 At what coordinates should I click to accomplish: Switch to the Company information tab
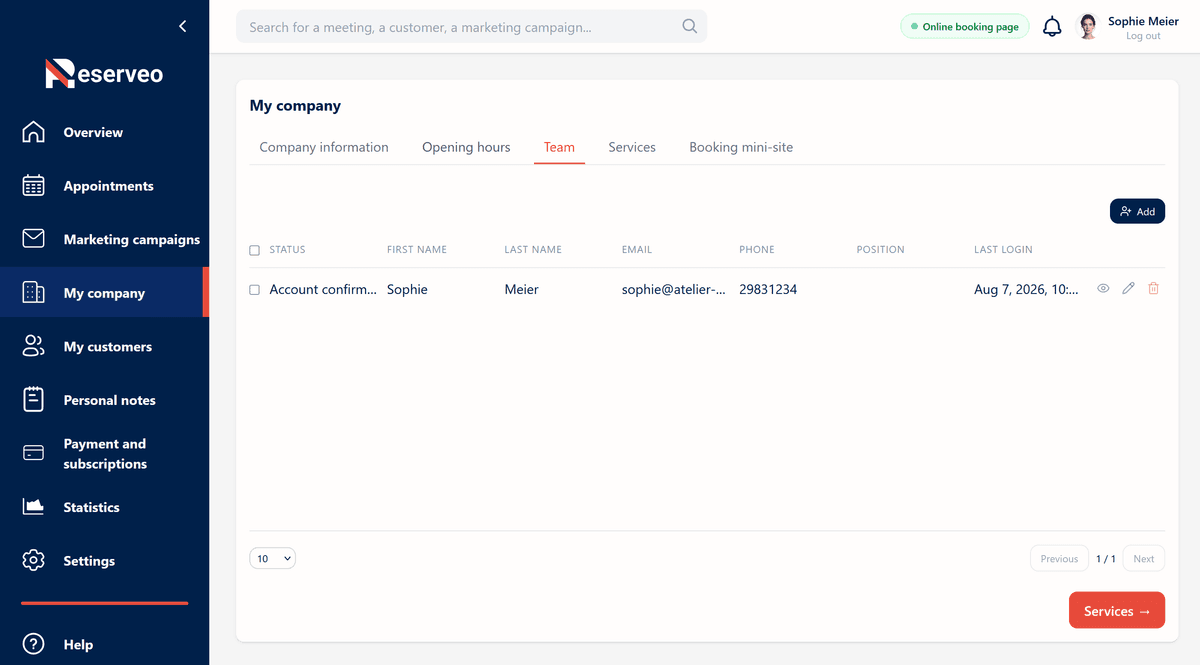click(324, 147)
